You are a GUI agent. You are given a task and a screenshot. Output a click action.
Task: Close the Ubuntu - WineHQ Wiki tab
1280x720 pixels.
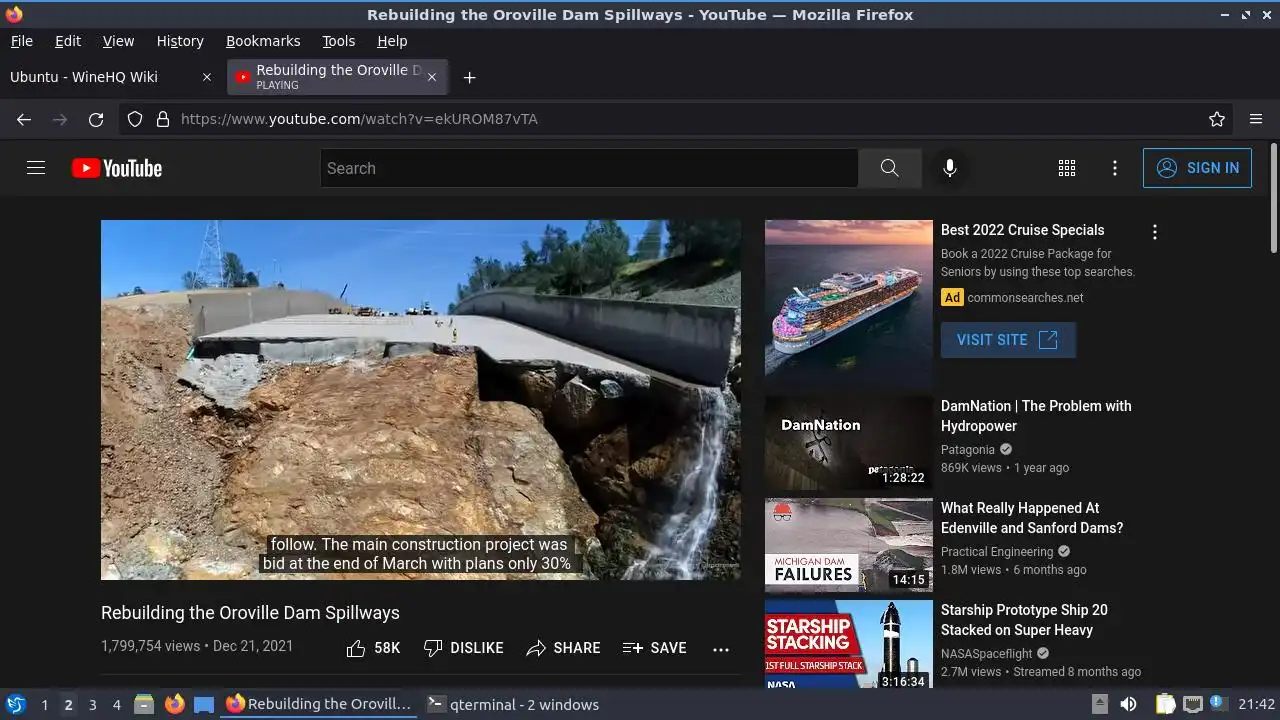tap(207, 77)
